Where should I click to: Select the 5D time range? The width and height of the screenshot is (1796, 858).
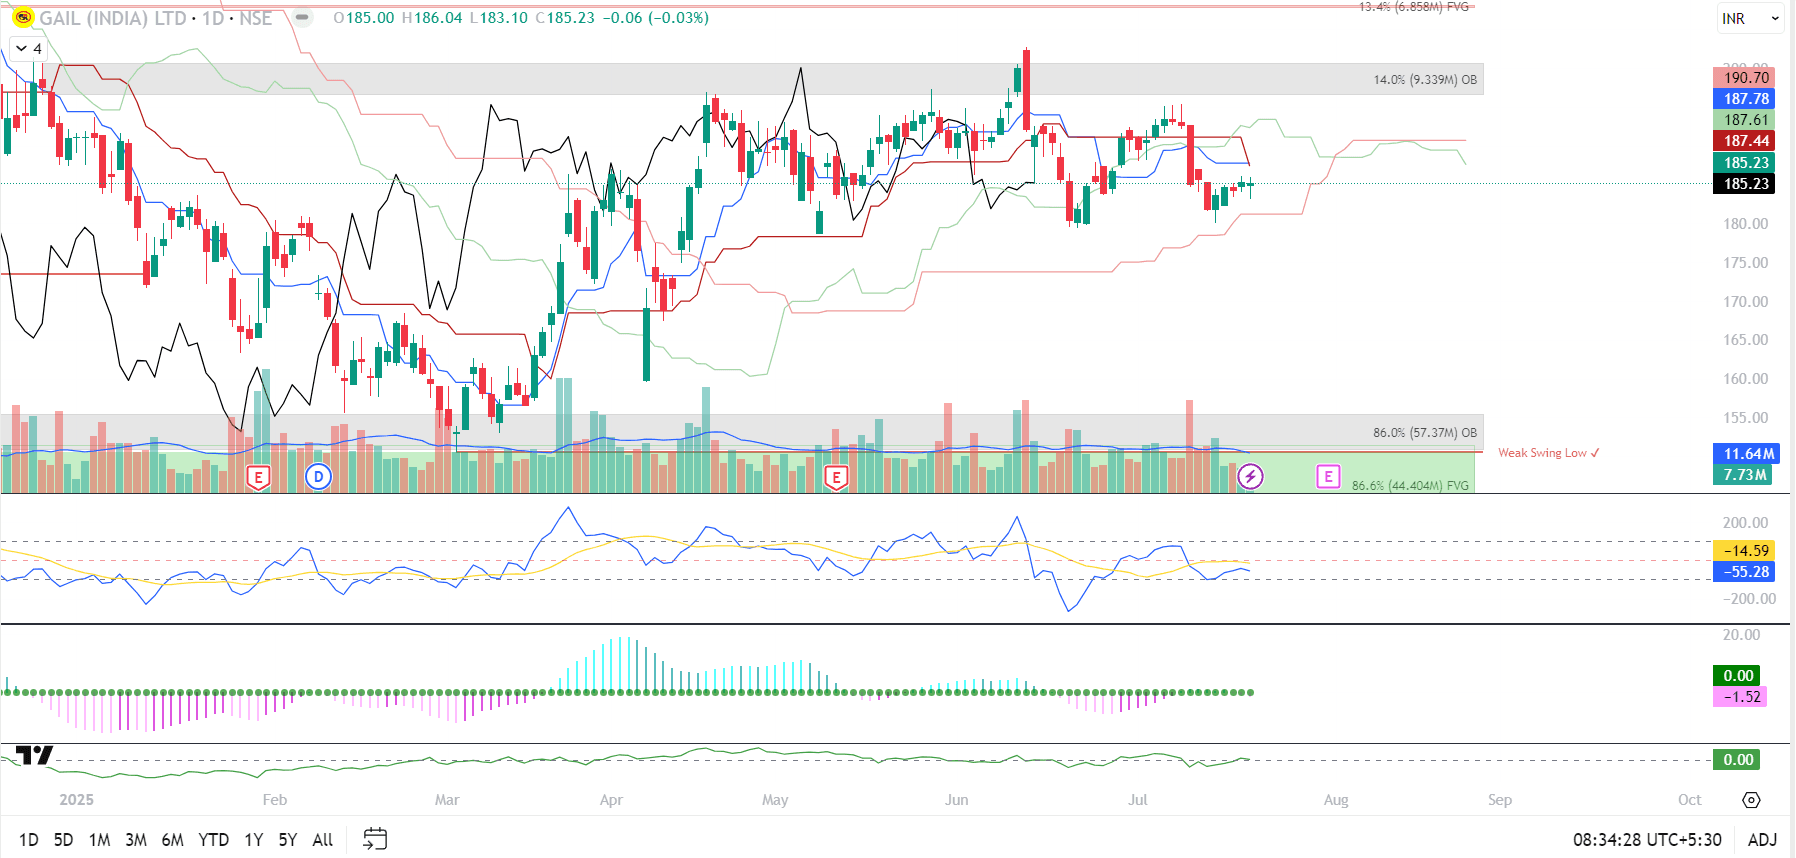coord(63,840)
